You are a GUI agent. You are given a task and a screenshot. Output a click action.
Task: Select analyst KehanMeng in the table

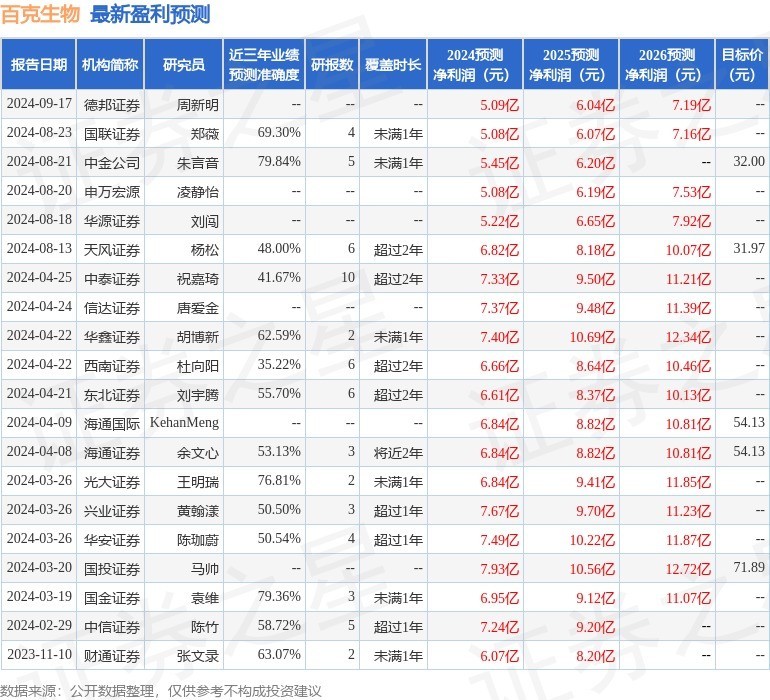click(184, 423)
